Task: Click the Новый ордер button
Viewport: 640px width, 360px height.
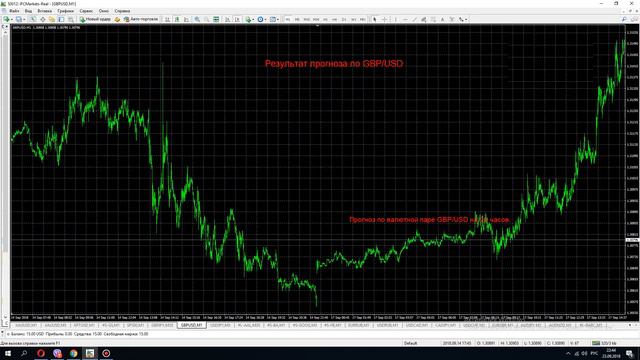Action: pyautogui.click(x=95, y=19)
